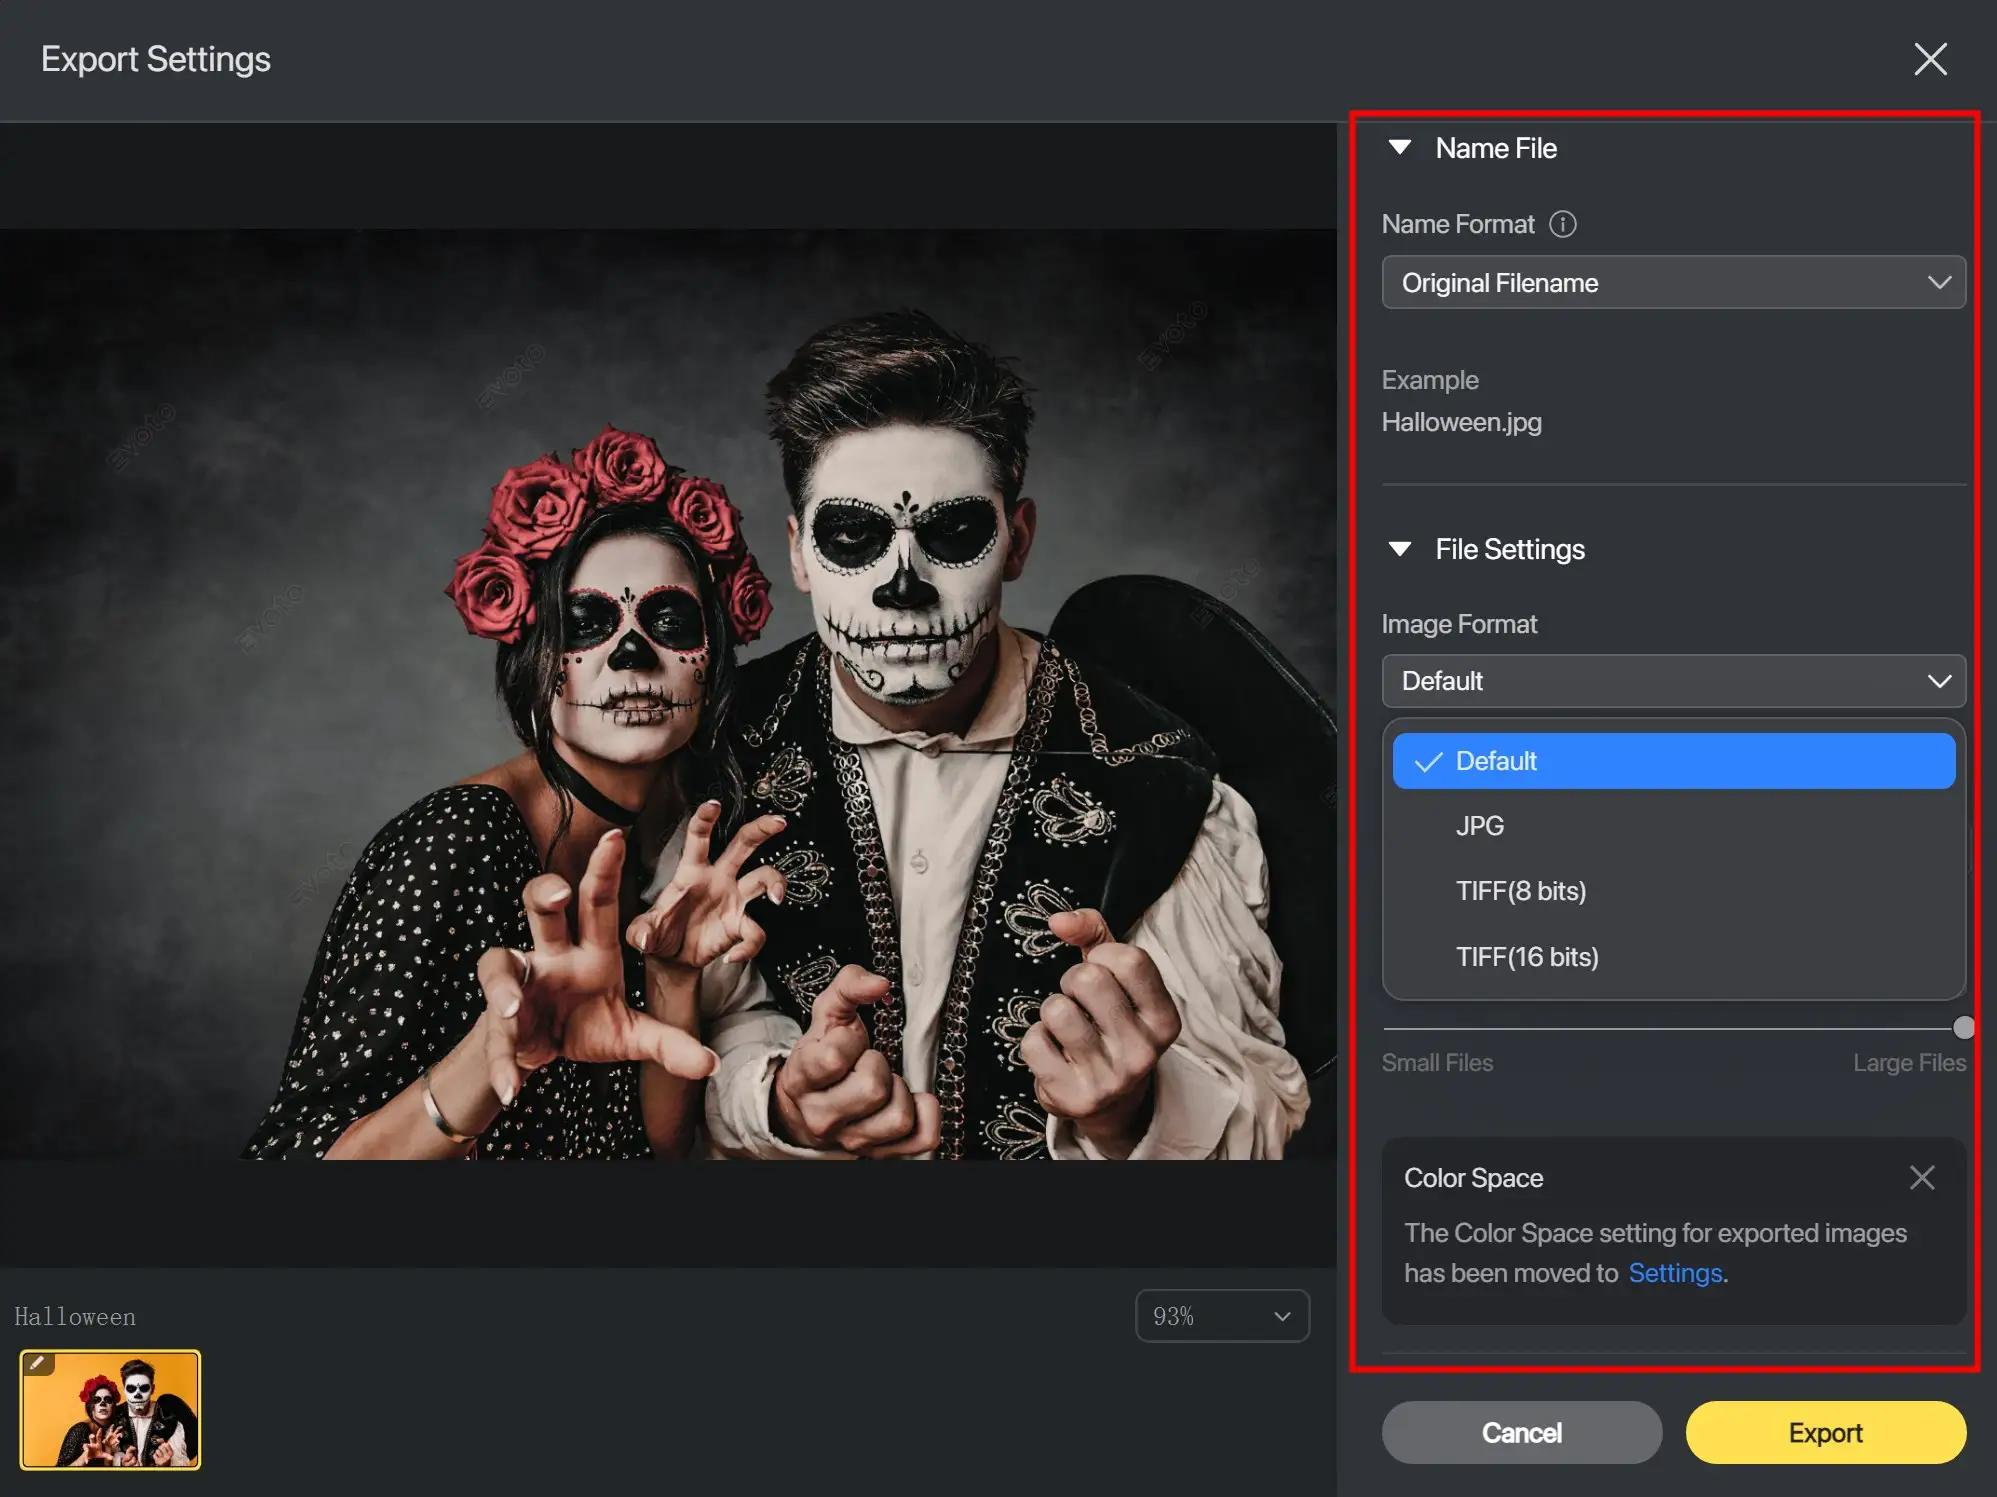Image resolution: width=1997 pixels, height=1497 pixels.
Task: Open the Settings link in Color Space notice
Action: tap(1675, 1273)
